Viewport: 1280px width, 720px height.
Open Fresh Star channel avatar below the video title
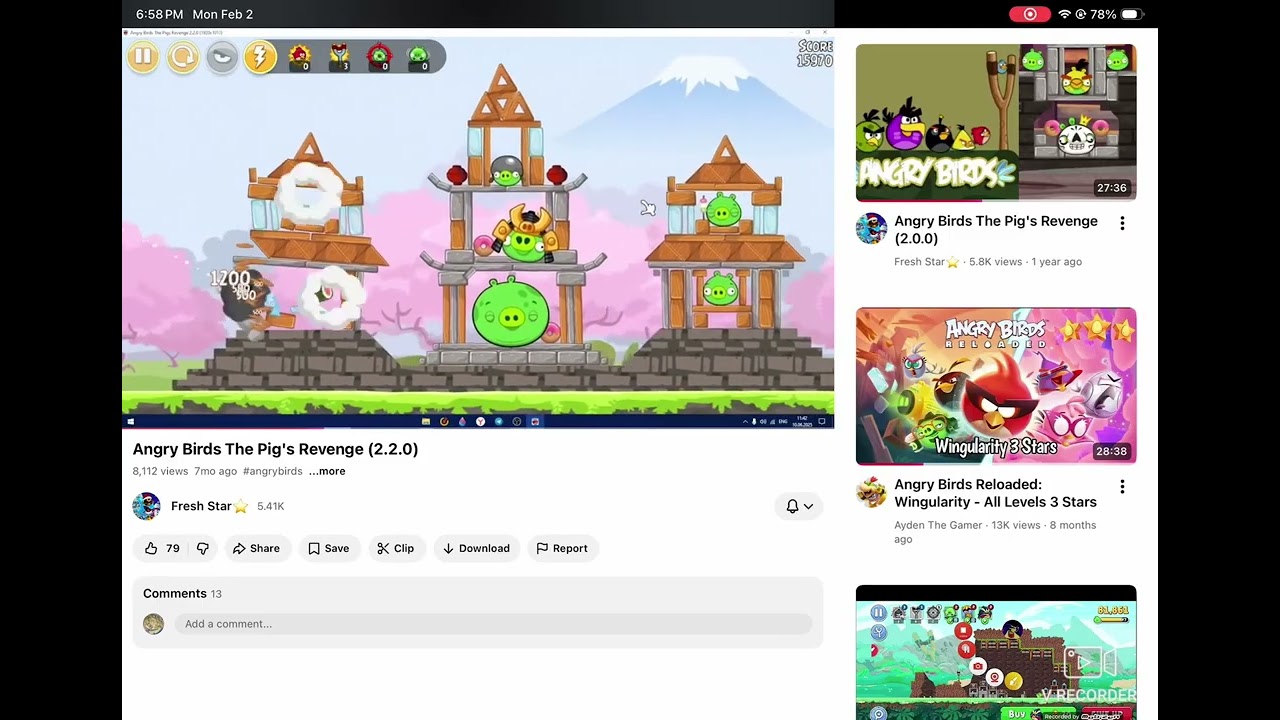point(147,506)
